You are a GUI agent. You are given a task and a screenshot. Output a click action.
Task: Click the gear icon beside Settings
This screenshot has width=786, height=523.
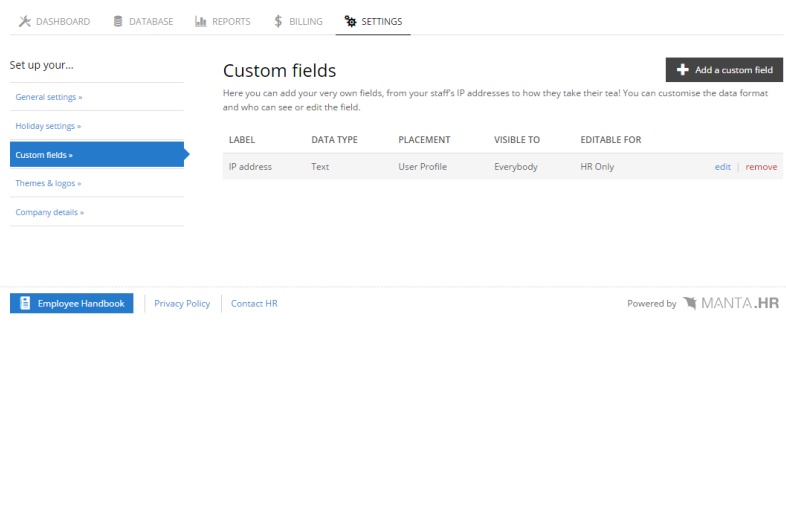(350, 21)
